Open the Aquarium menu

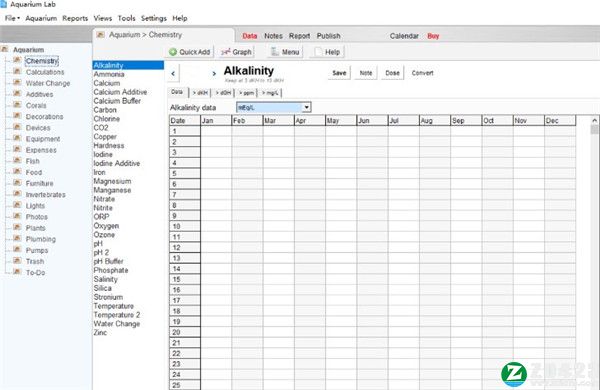coord(41,18)
